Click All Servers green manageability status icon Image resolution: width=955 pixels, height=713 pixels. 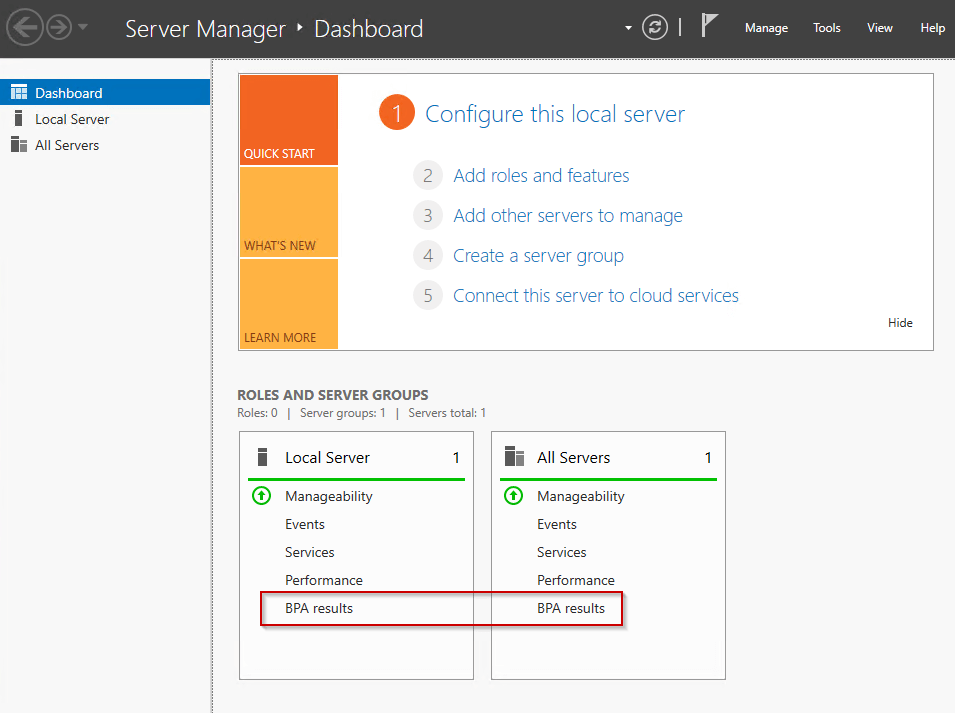513,496
